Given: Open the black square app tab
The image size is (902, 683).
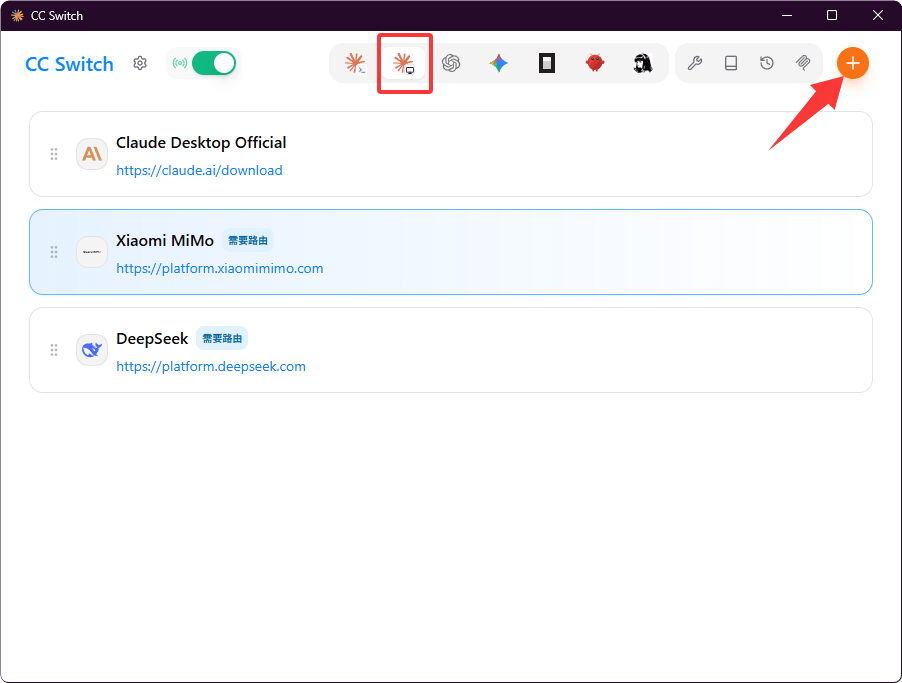Looking at the screenshot, I should (x=547, y=63).
